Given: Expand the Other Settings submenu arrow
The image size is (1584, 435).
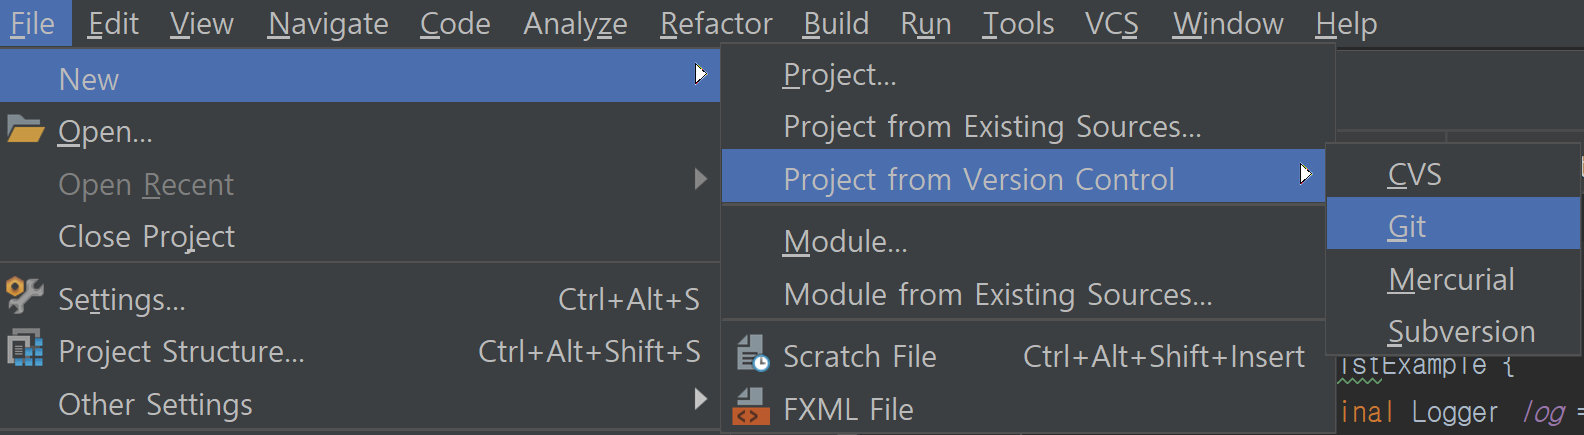Looking at the screenshot, I should (x=701, y=400).
